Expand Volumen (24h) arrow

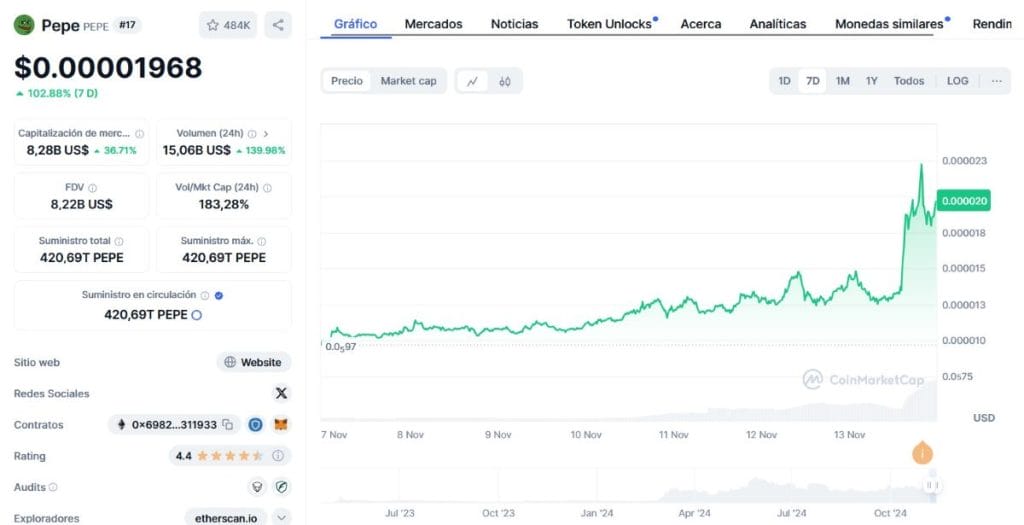pos(266,134)
